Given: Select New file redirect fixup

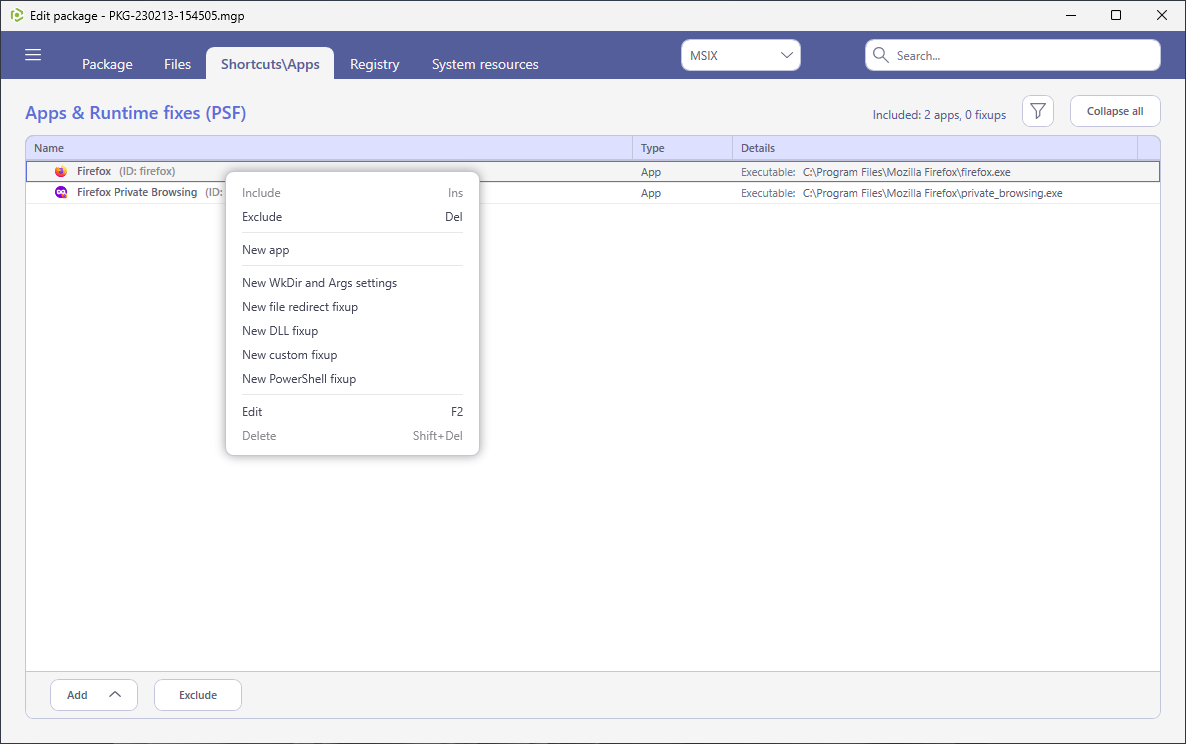Looking at the screenshot, I should pyautogui.click(x=352, y=307).
